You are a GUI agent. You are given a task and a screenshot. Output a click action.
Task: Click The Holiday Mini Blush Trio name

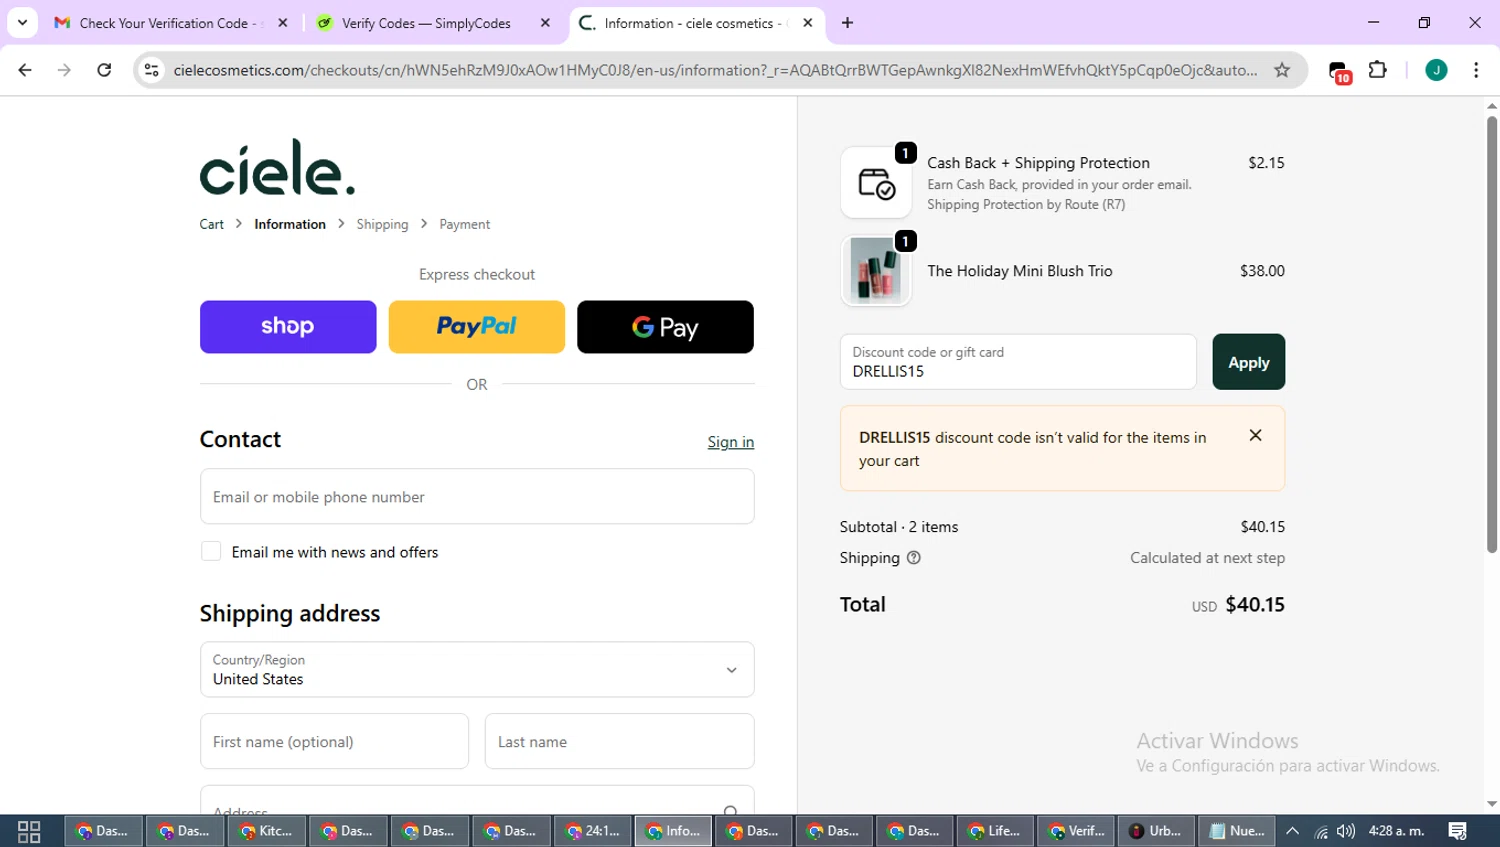1020,271
